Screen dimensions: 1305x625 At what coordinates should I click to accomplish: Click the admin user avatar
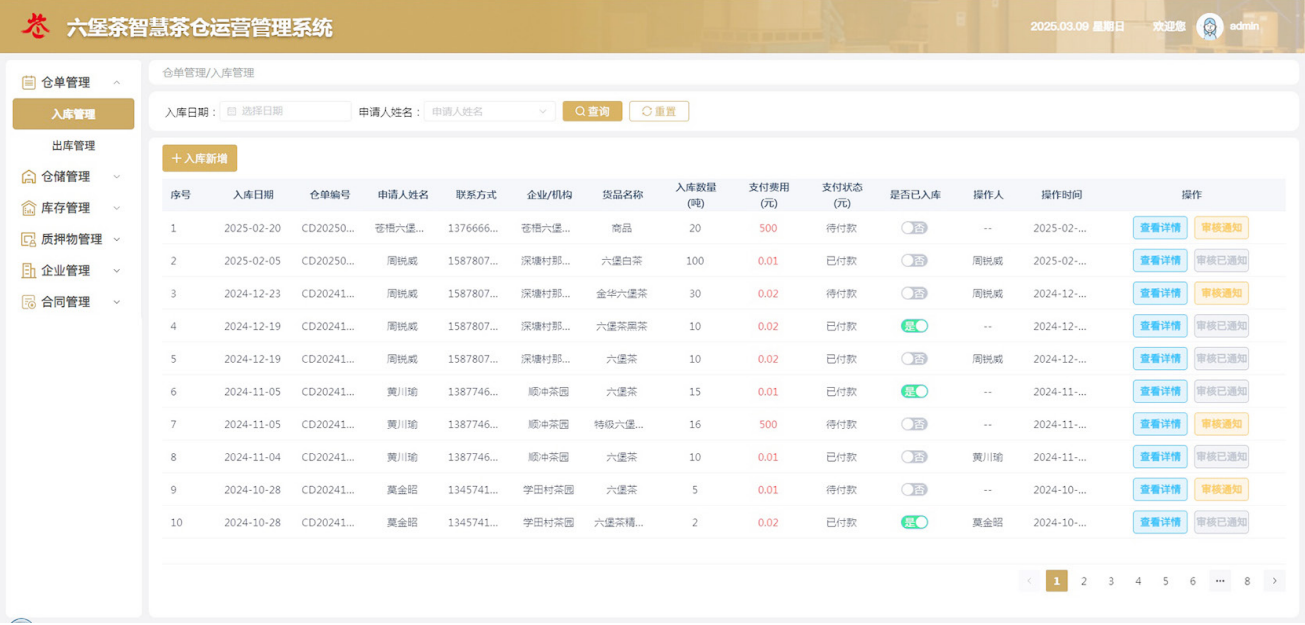(1209, 27)
